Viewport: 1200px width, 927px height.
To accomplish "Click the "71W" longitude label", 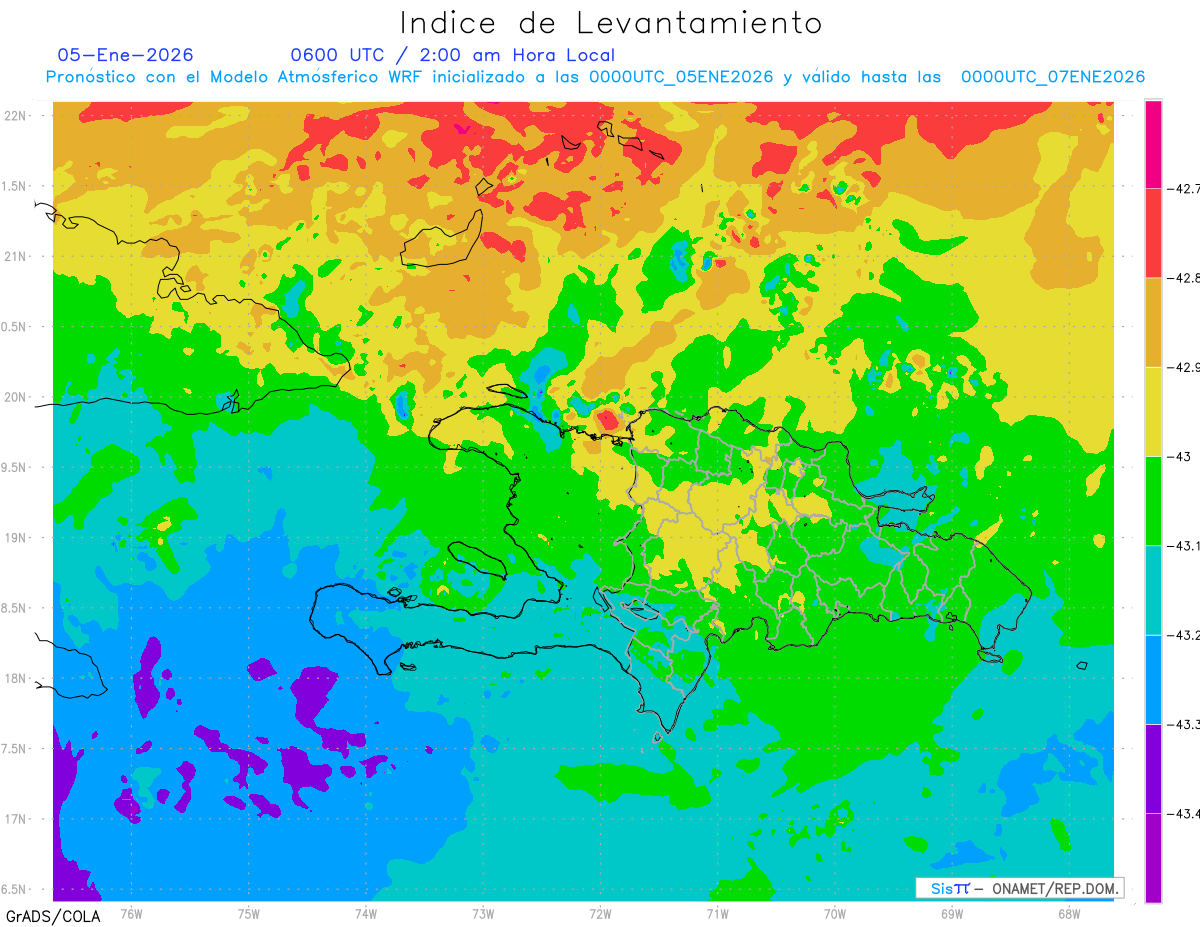I will click(x=717, y=913).
